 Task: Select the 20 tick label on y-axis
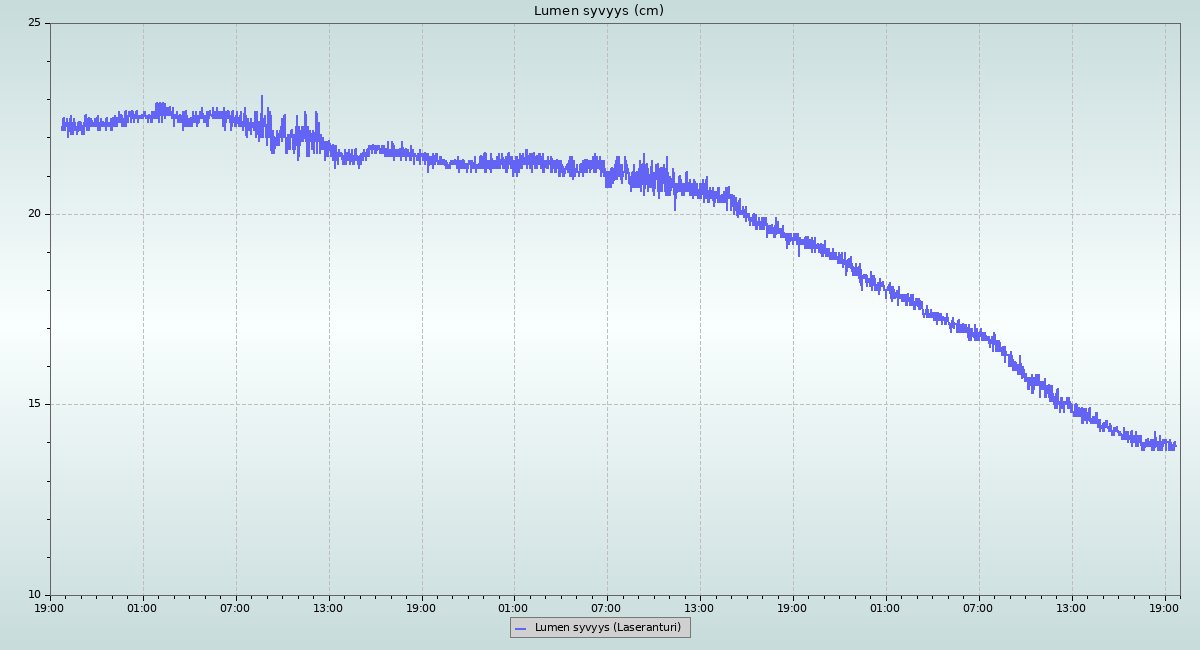click(34, 214)
